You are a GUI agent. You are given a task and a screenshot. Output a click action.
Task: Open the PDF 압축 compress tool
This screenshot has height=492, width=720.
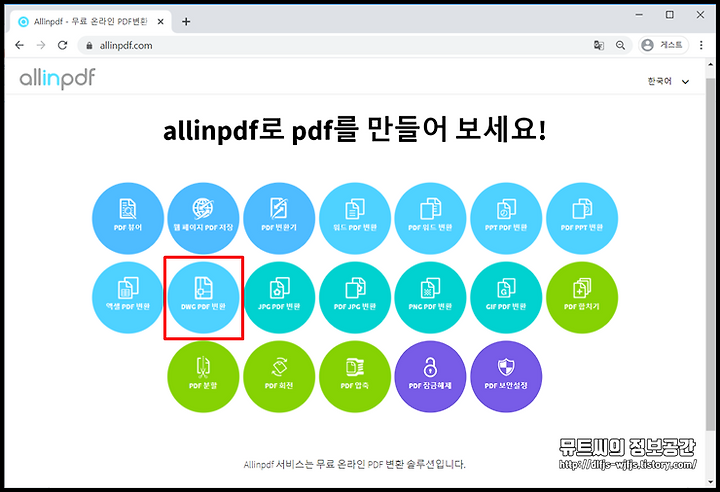tap(355, 377)
